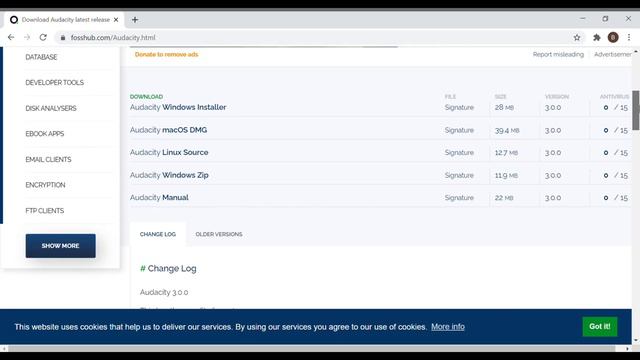This screenshot has width=640, height=360.
Task: Open the DEVELOPER TOOLS category
Action: pyautogui.click(x=54, y=82)
